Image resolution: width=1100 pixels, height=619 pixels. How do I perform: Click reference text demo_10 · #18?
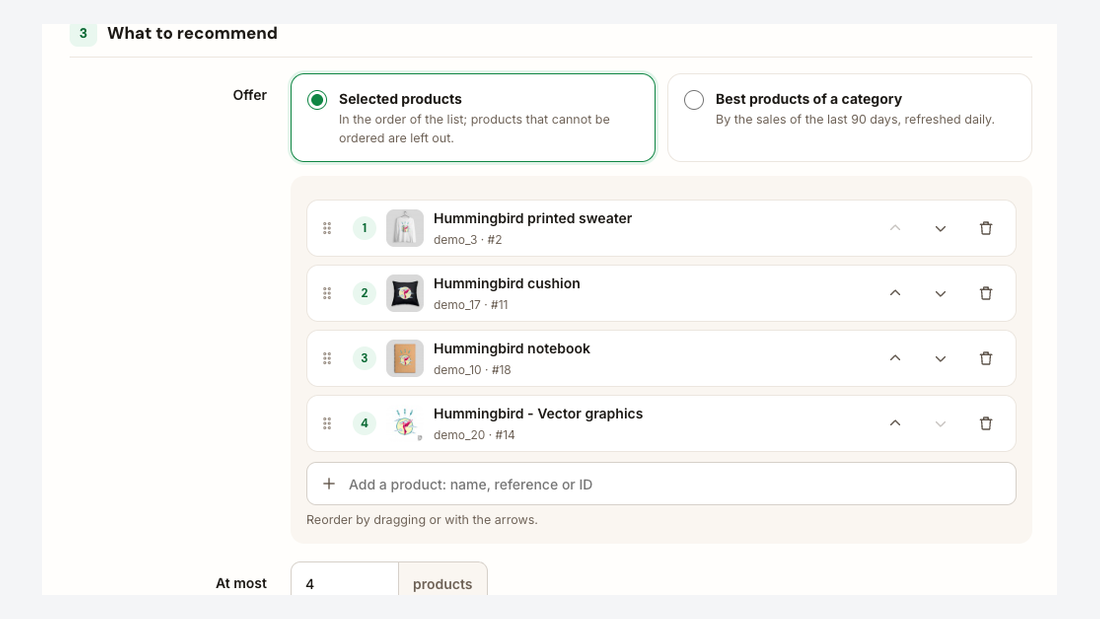[472, 370]
